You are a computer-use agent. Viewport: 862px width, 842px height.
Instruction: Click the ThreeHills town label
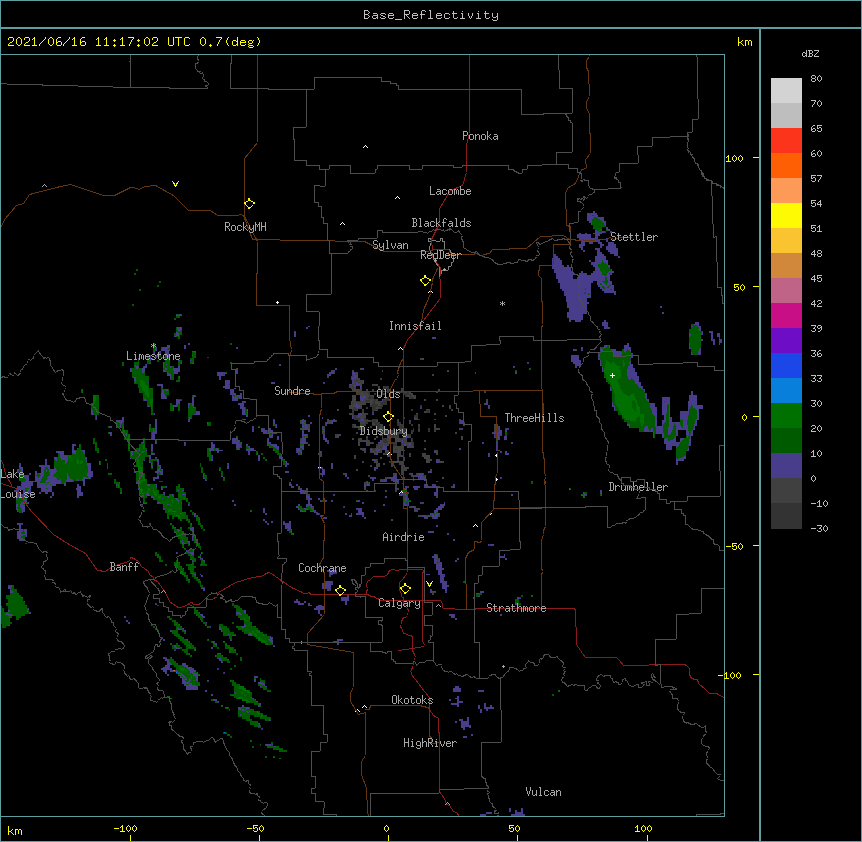(534, 418)
